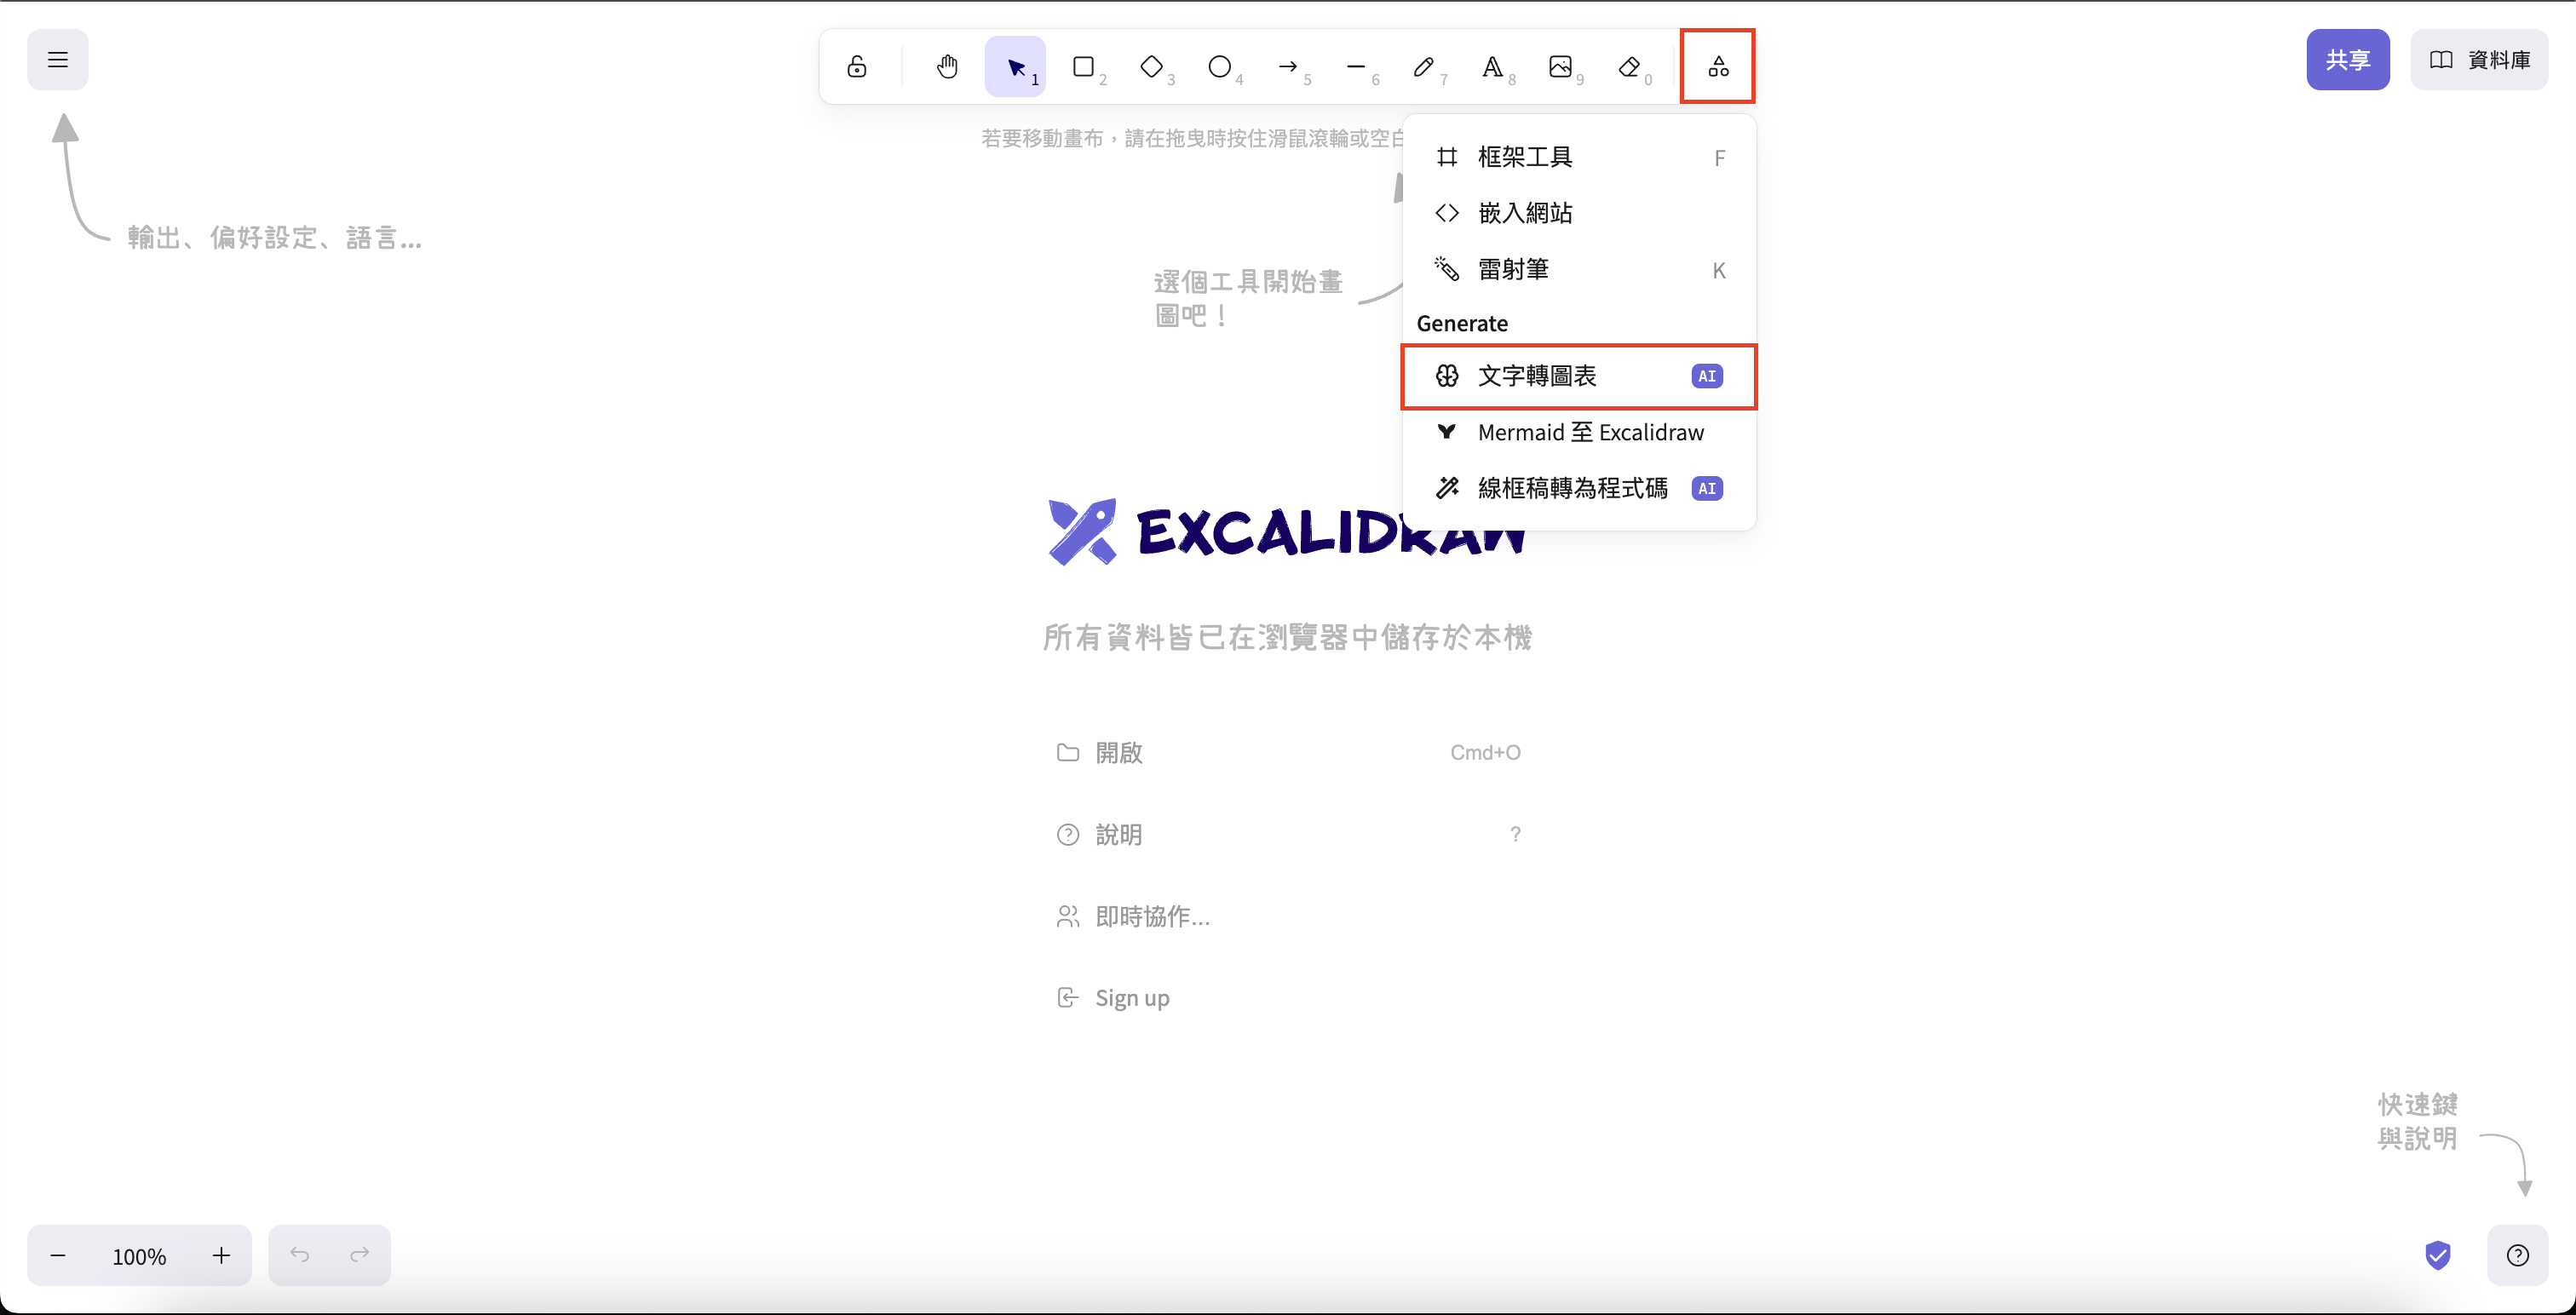Choose 嵌入網站 from the tools menu

click(1580, 213)
